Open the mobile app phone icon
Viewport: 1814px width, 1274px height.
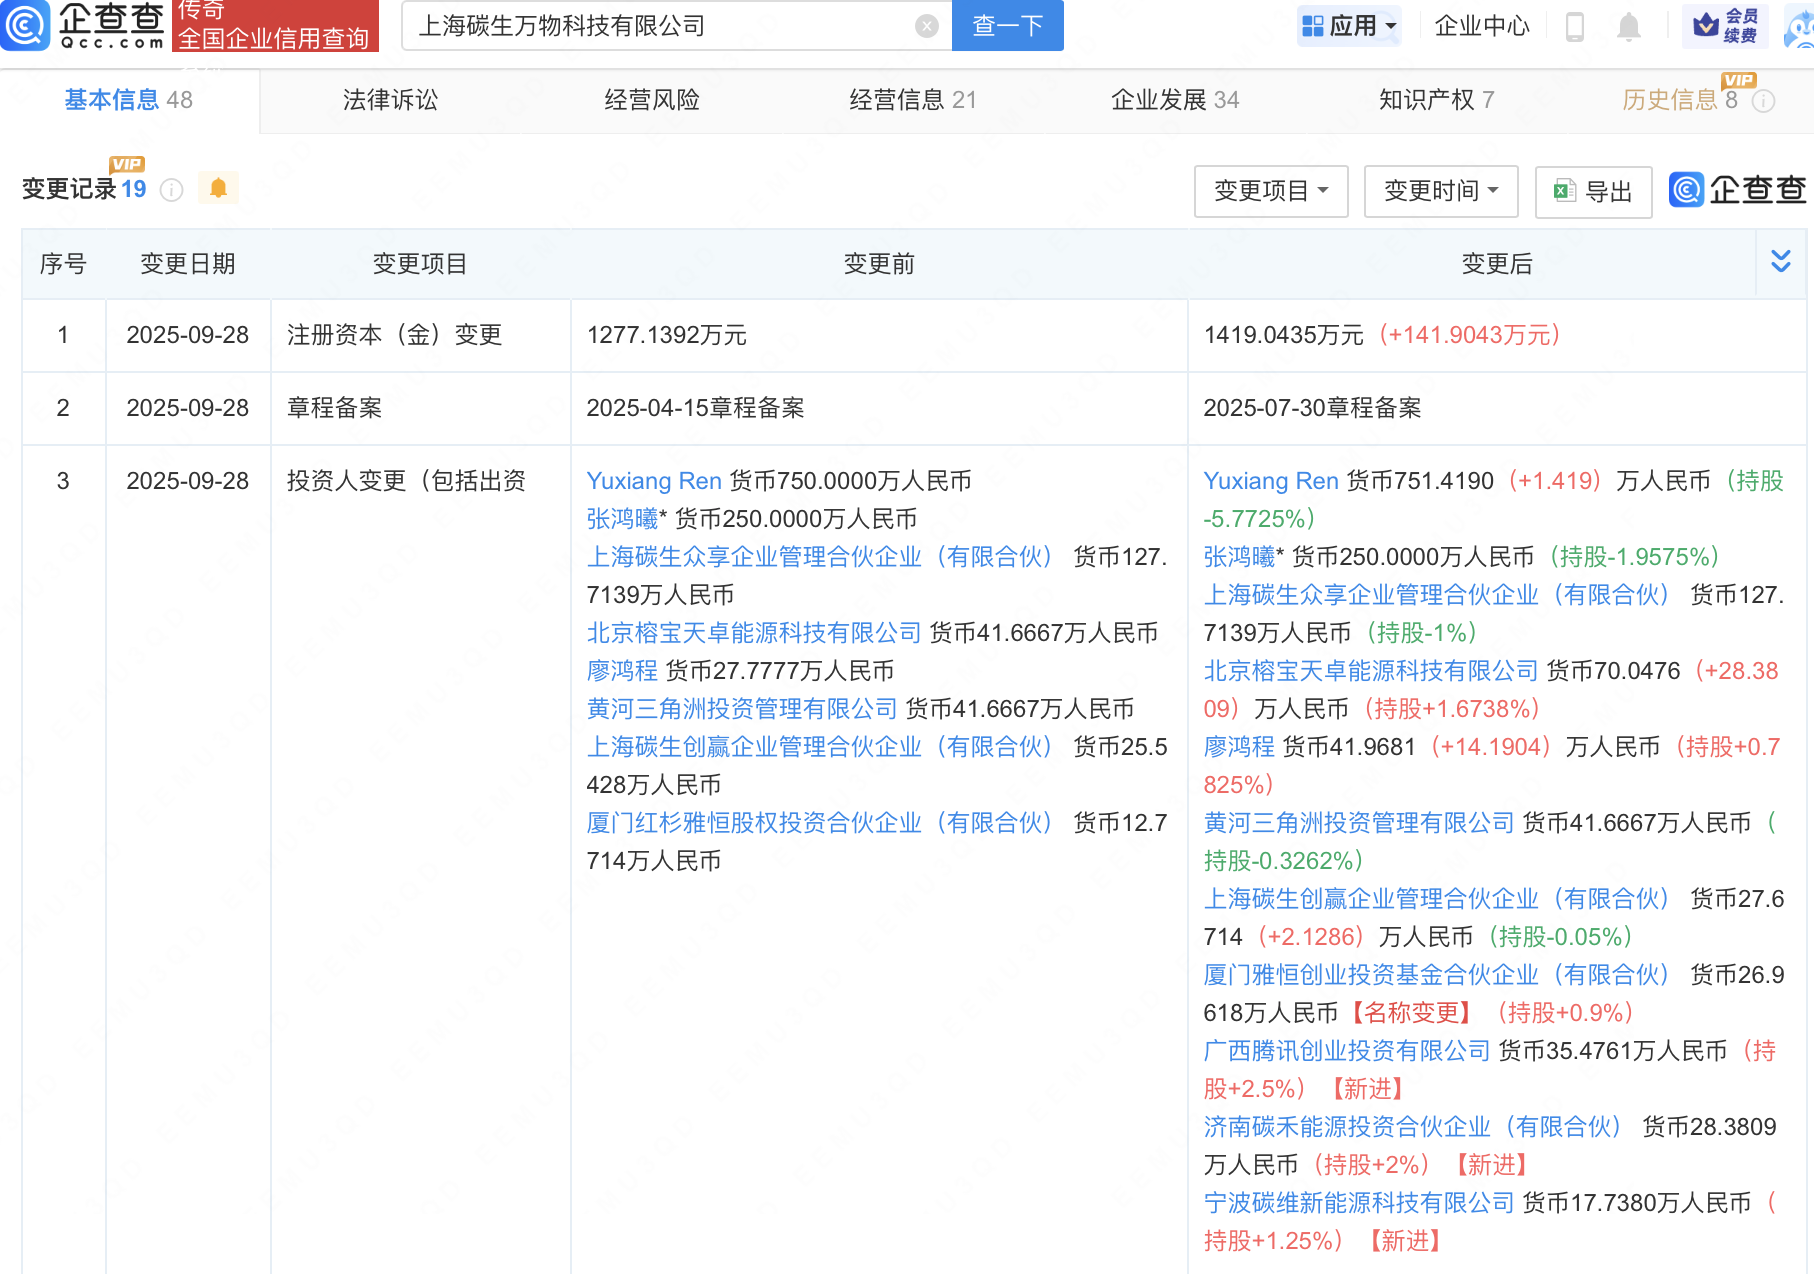(x=1574, y=26)
